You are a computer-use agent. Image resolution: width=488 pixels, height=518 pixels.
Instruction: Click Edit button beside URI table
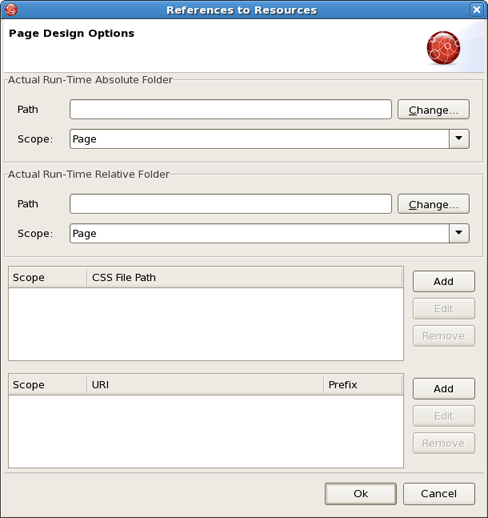click(x=444, y=416)
